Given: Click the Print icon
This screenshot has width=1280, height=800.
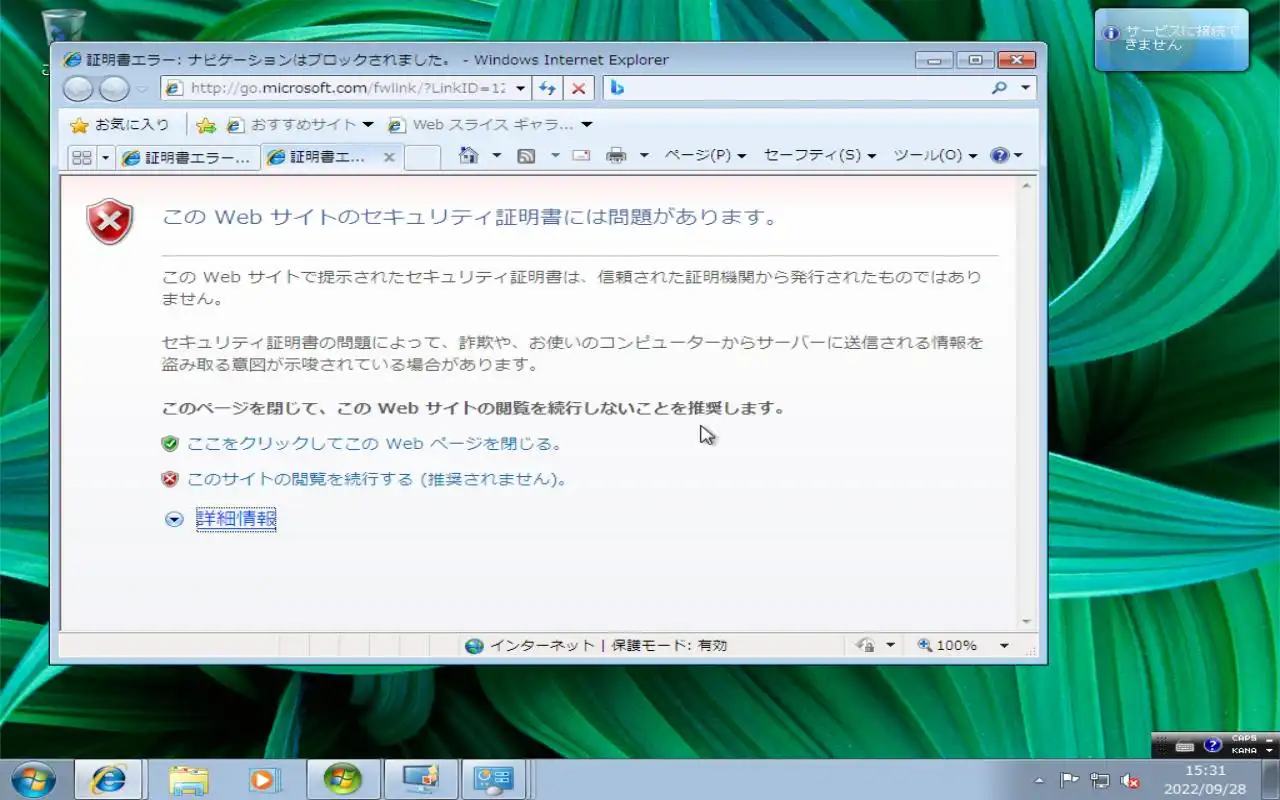Looking at the screenshot, I should coord(617,155).
